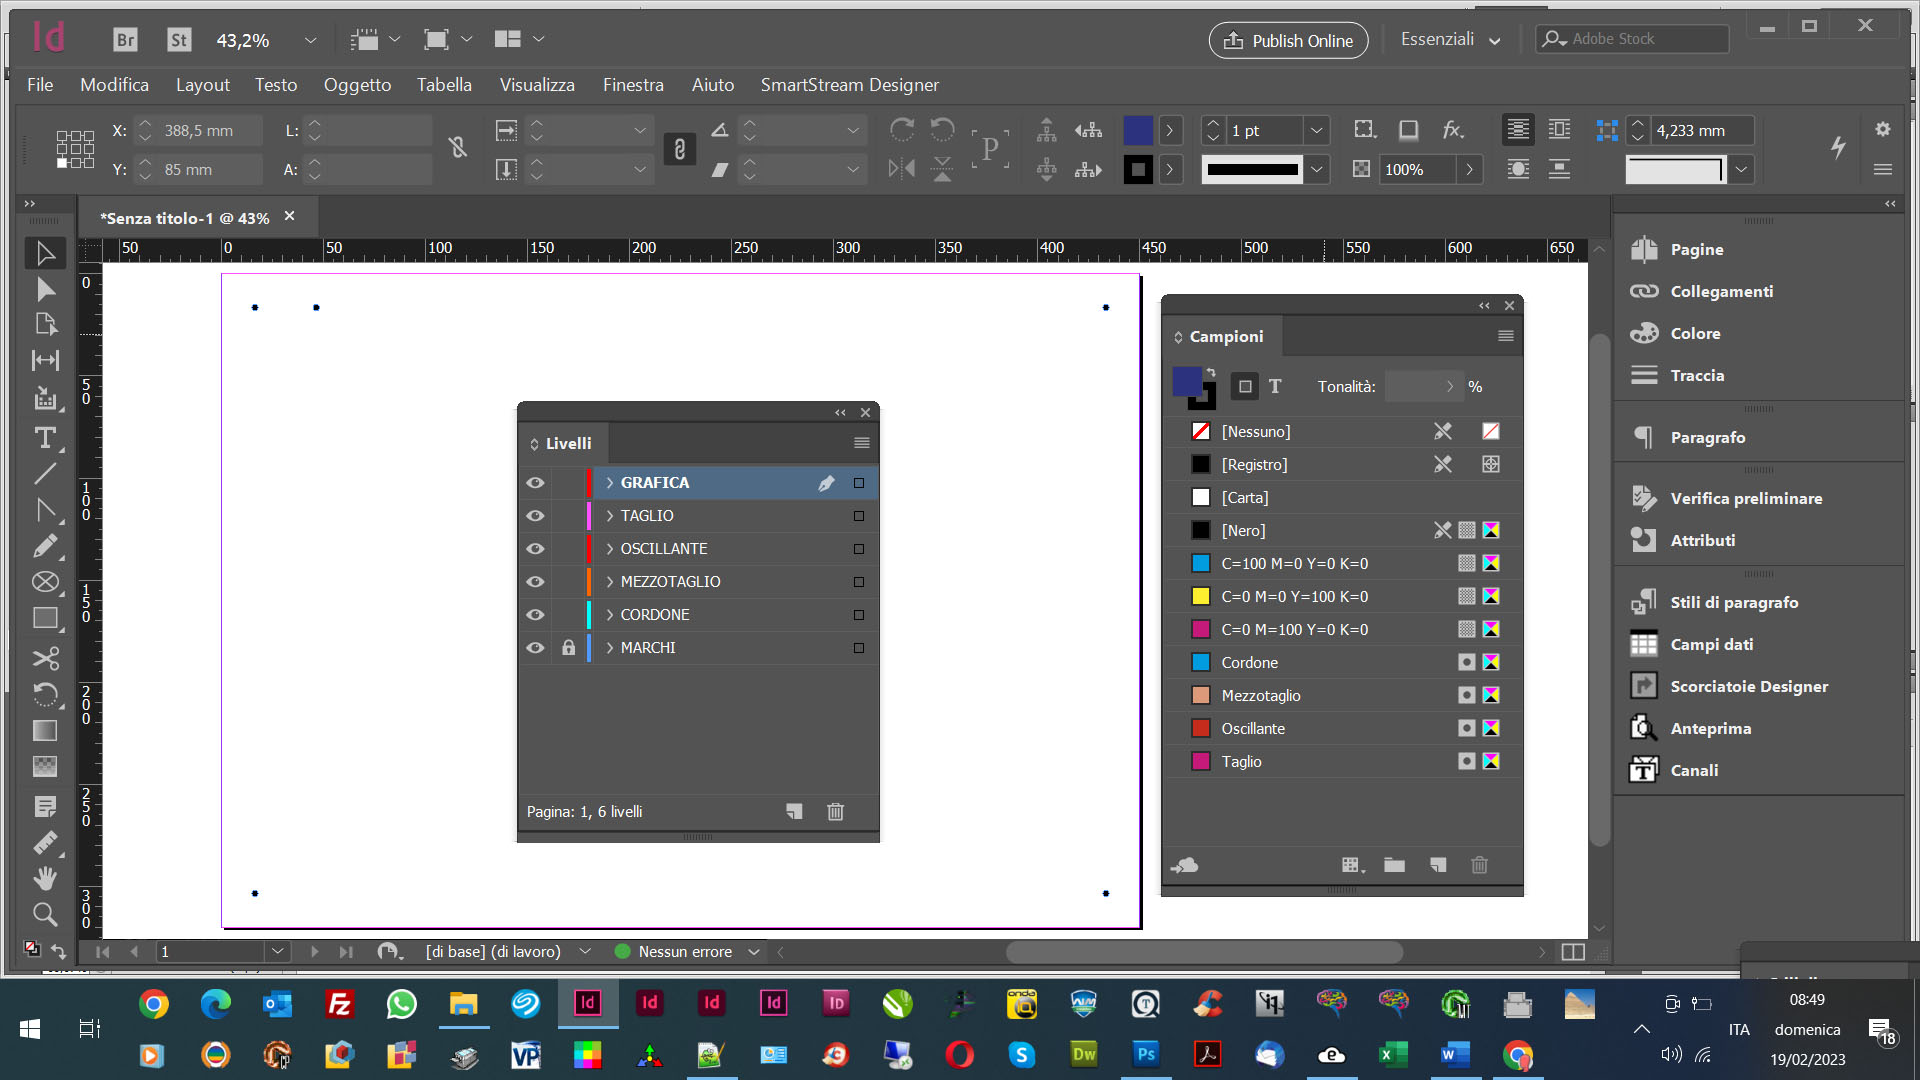Delete selected layer with trash icon
This screenshot has height=1080, width=1920.
point(835,812)
